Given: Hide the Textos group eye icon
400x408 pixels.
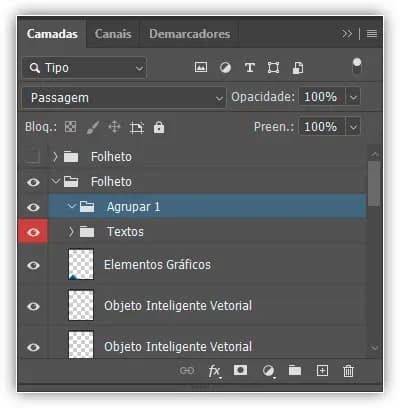Looking at the screenshot, I should pos(33,232).
